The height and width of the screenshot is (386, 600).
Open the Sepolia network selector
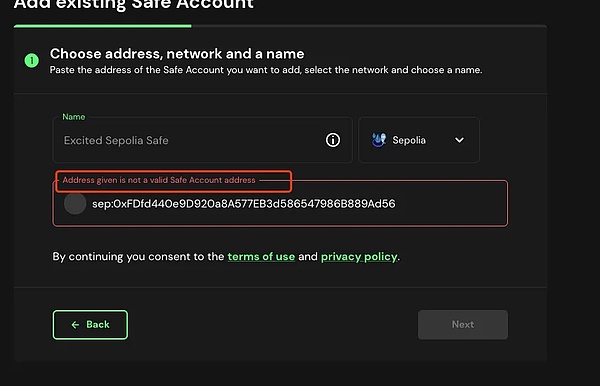pos(419,140)
